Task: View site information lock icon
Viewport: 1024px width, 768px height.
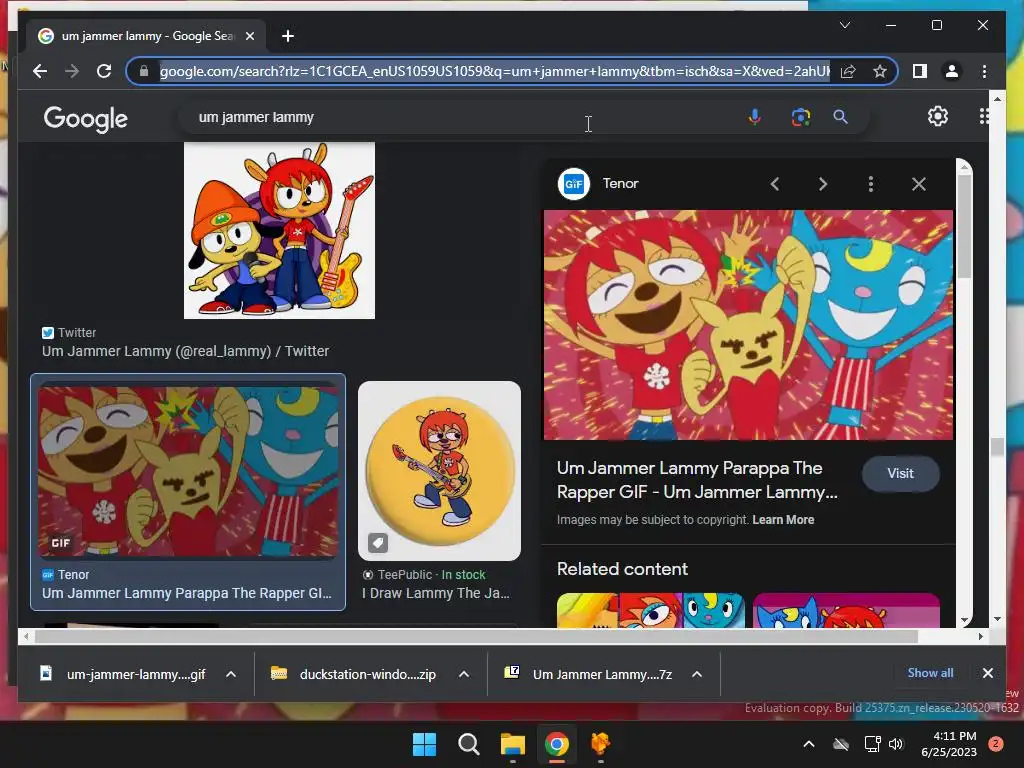Action: (x=144, y=71)
